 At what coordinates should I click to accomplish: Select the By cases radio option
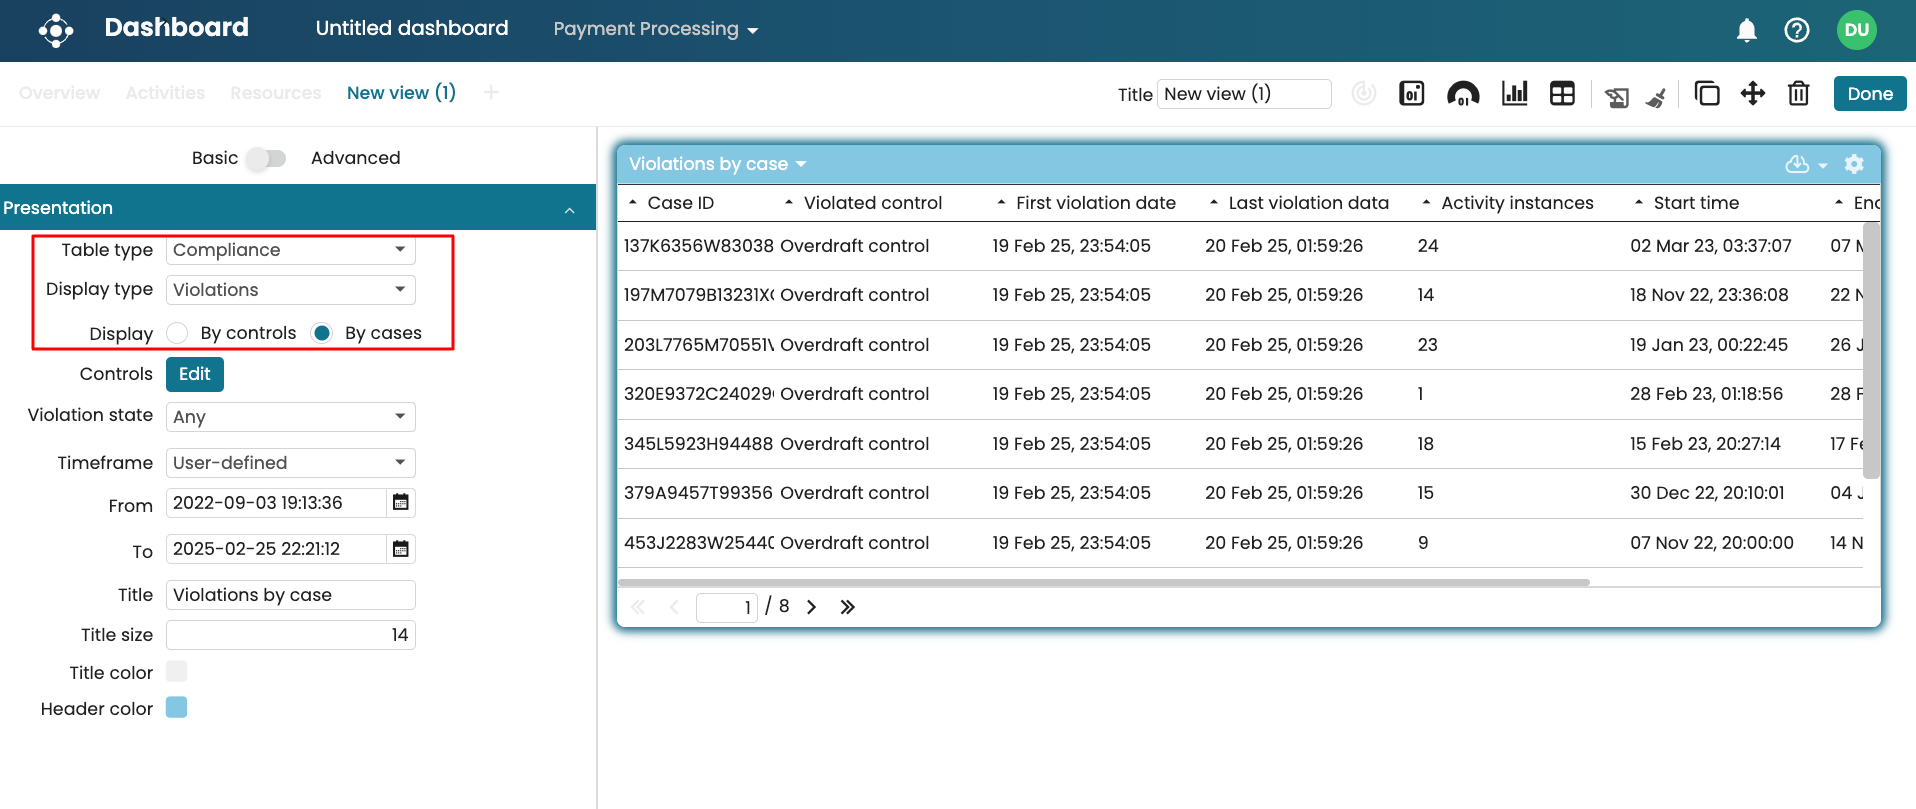[322, 333]
